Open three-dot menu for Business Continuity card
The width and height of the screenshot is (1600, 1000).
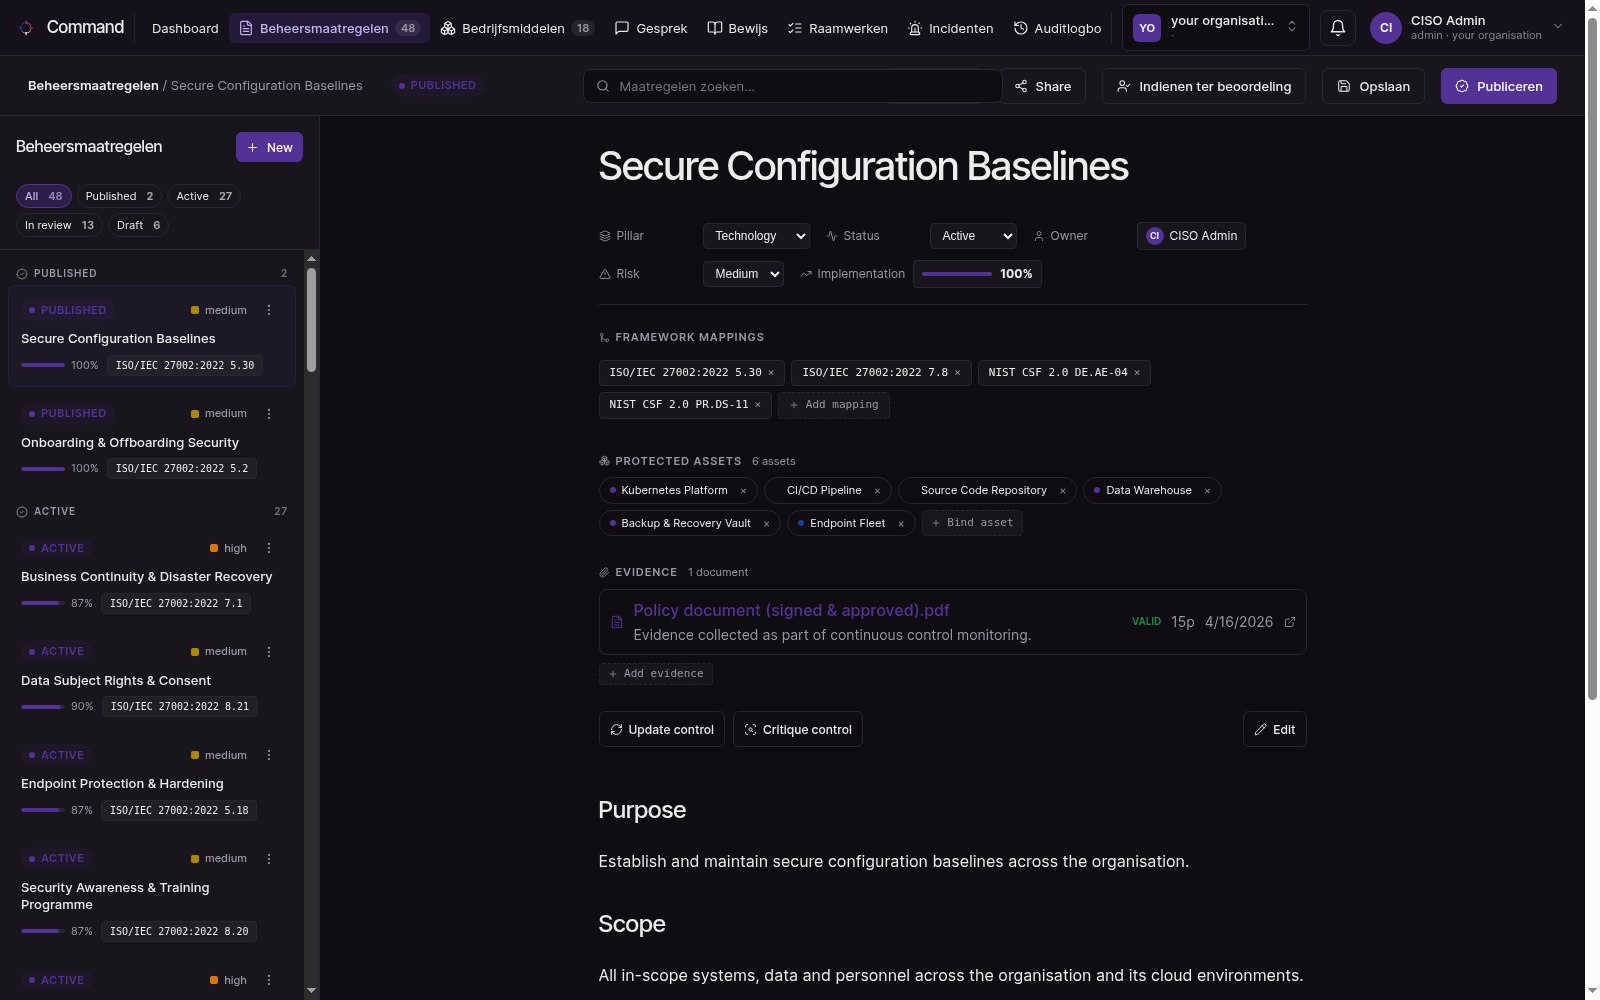coord(269,548)
